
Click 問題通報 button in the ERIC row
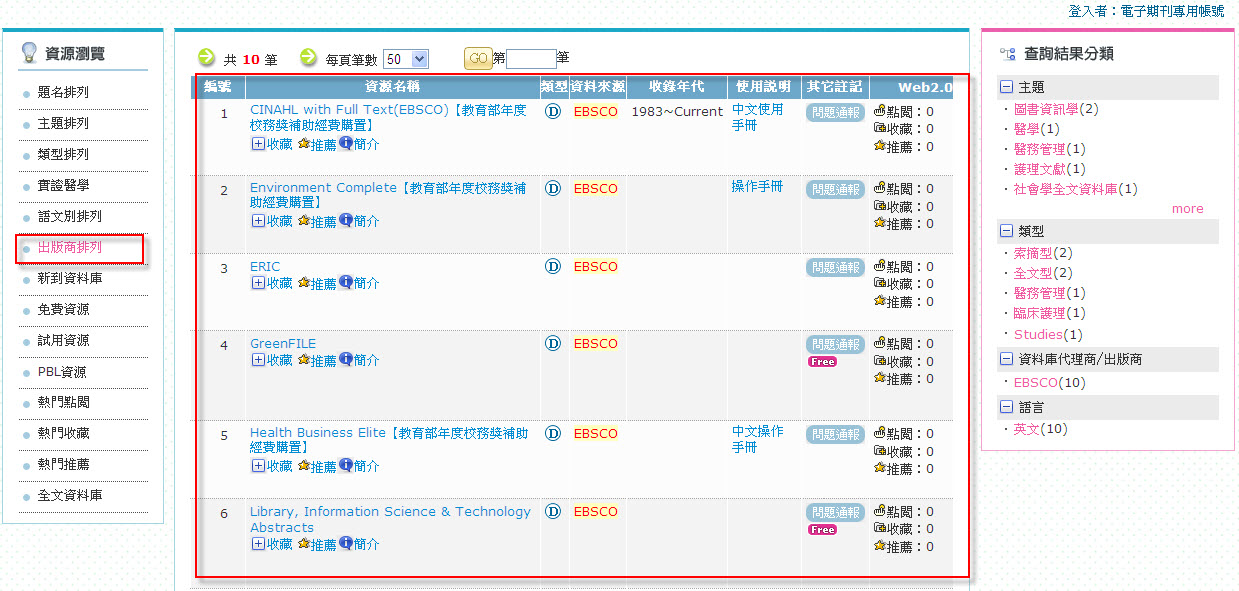pos(835,267)
